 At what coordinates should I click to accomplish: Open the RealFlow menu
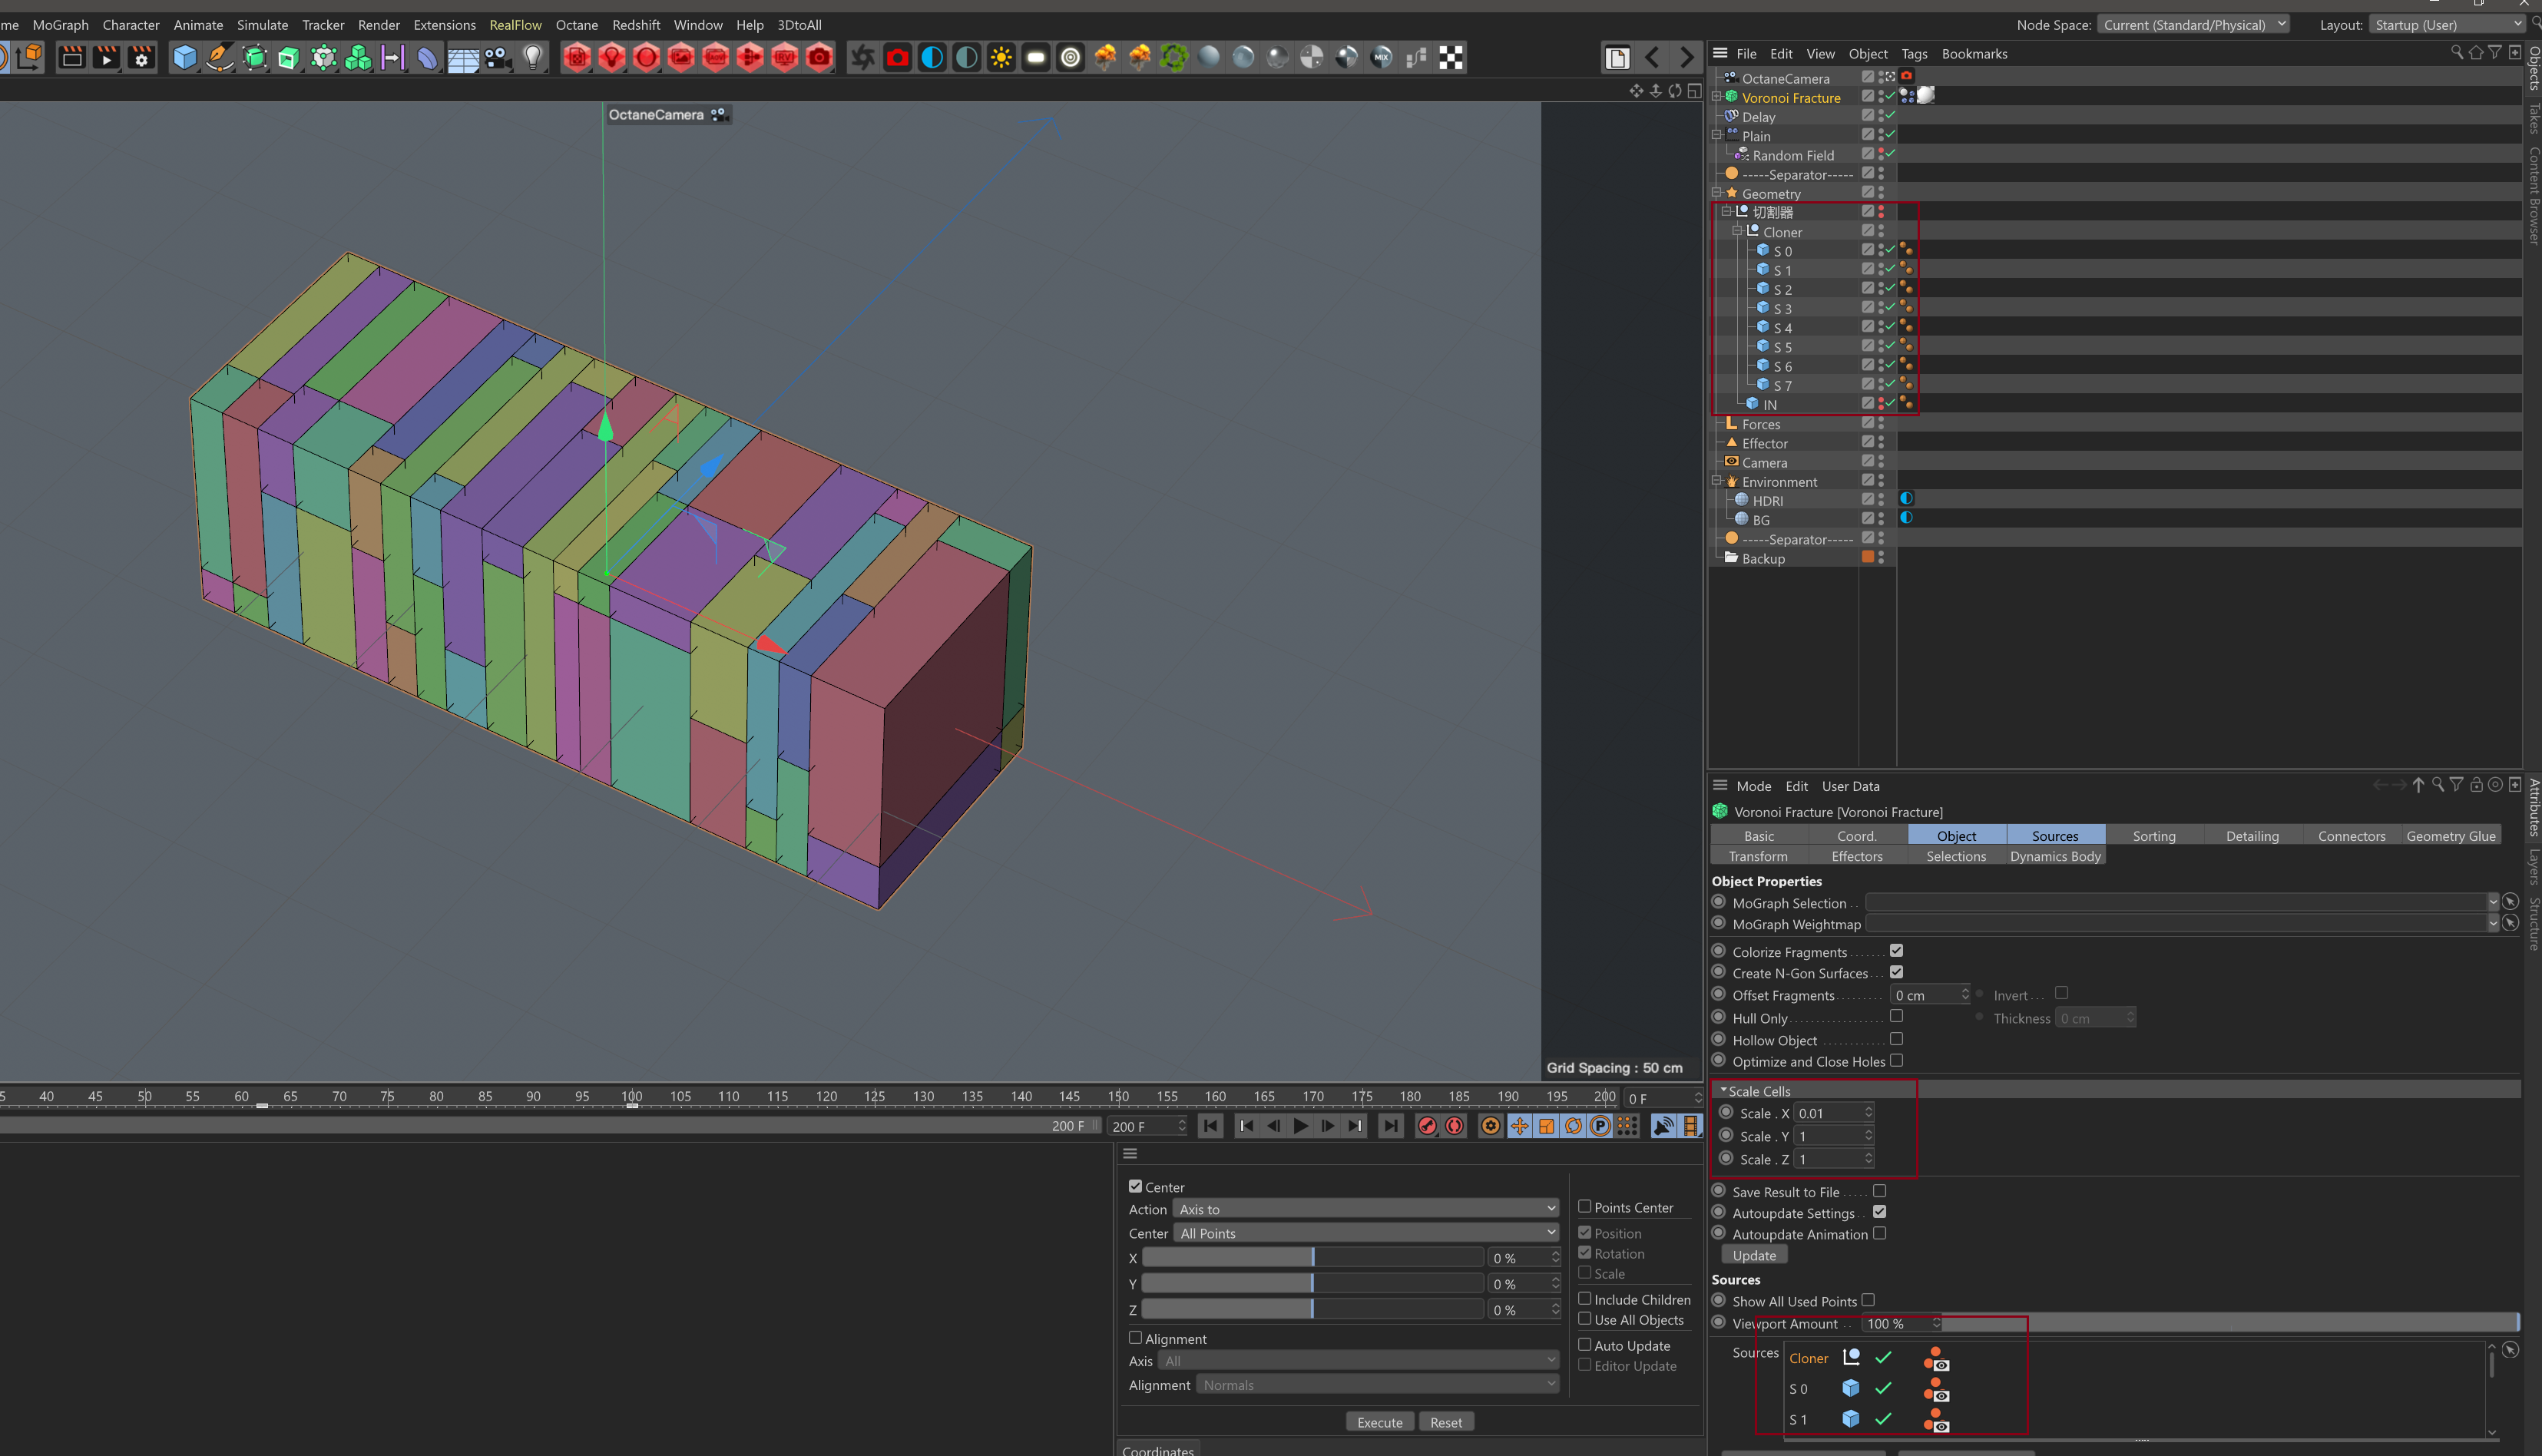(x=515, y=25)
